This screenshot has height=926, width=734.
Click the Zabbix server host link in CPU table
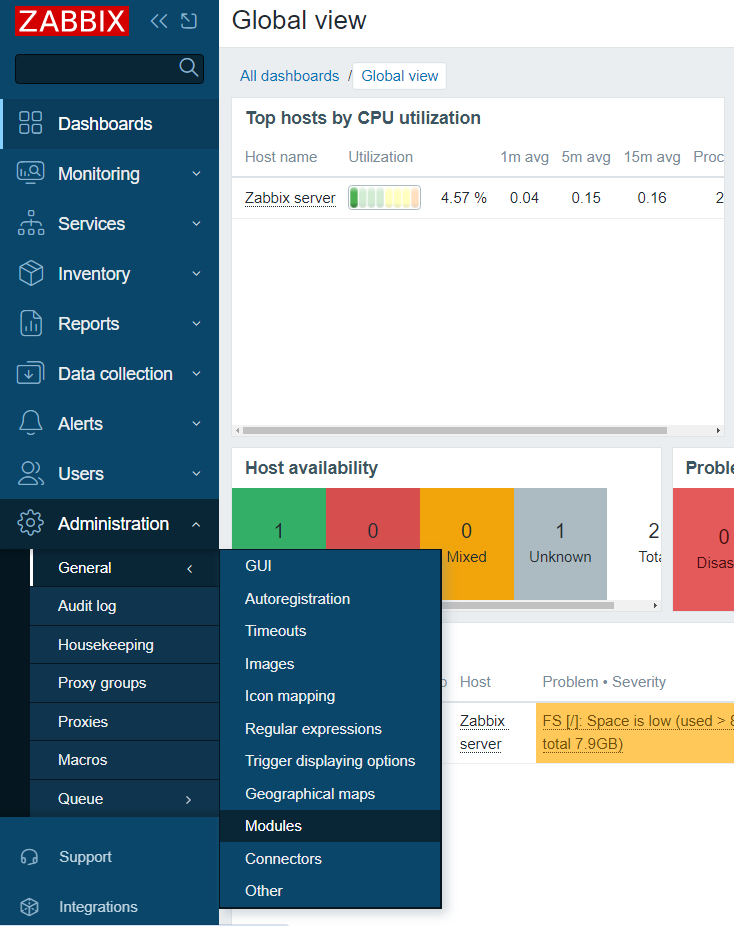[290, 198]
